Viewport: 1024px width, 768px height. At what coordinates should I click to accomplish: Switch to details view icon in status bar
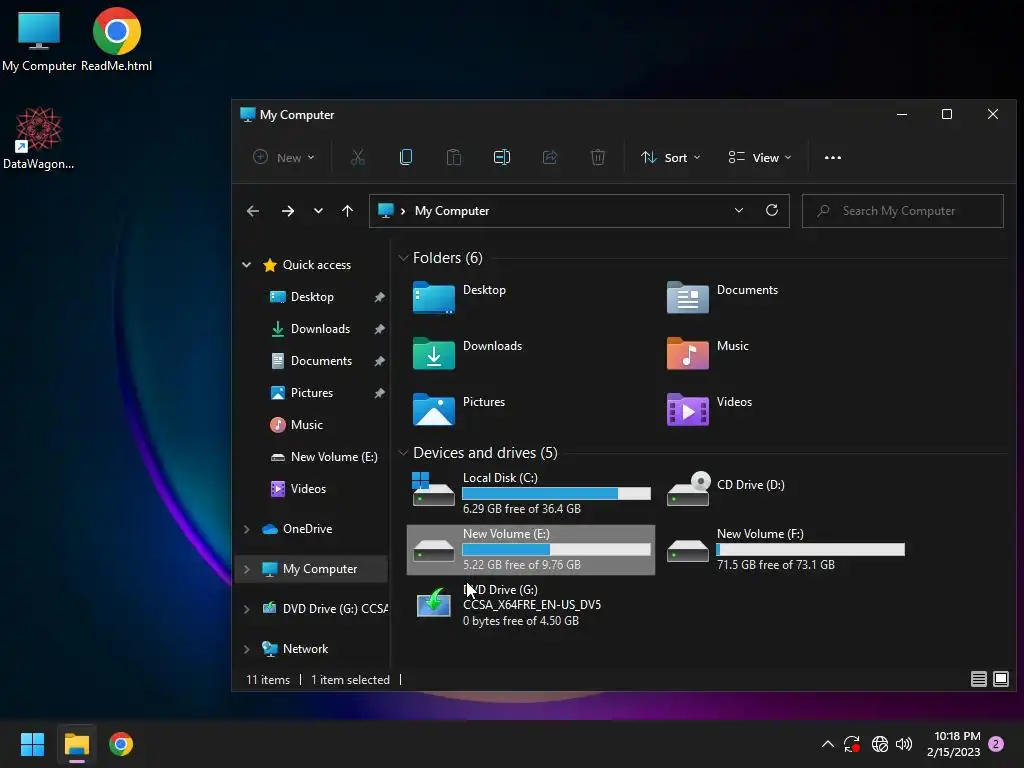978,679
